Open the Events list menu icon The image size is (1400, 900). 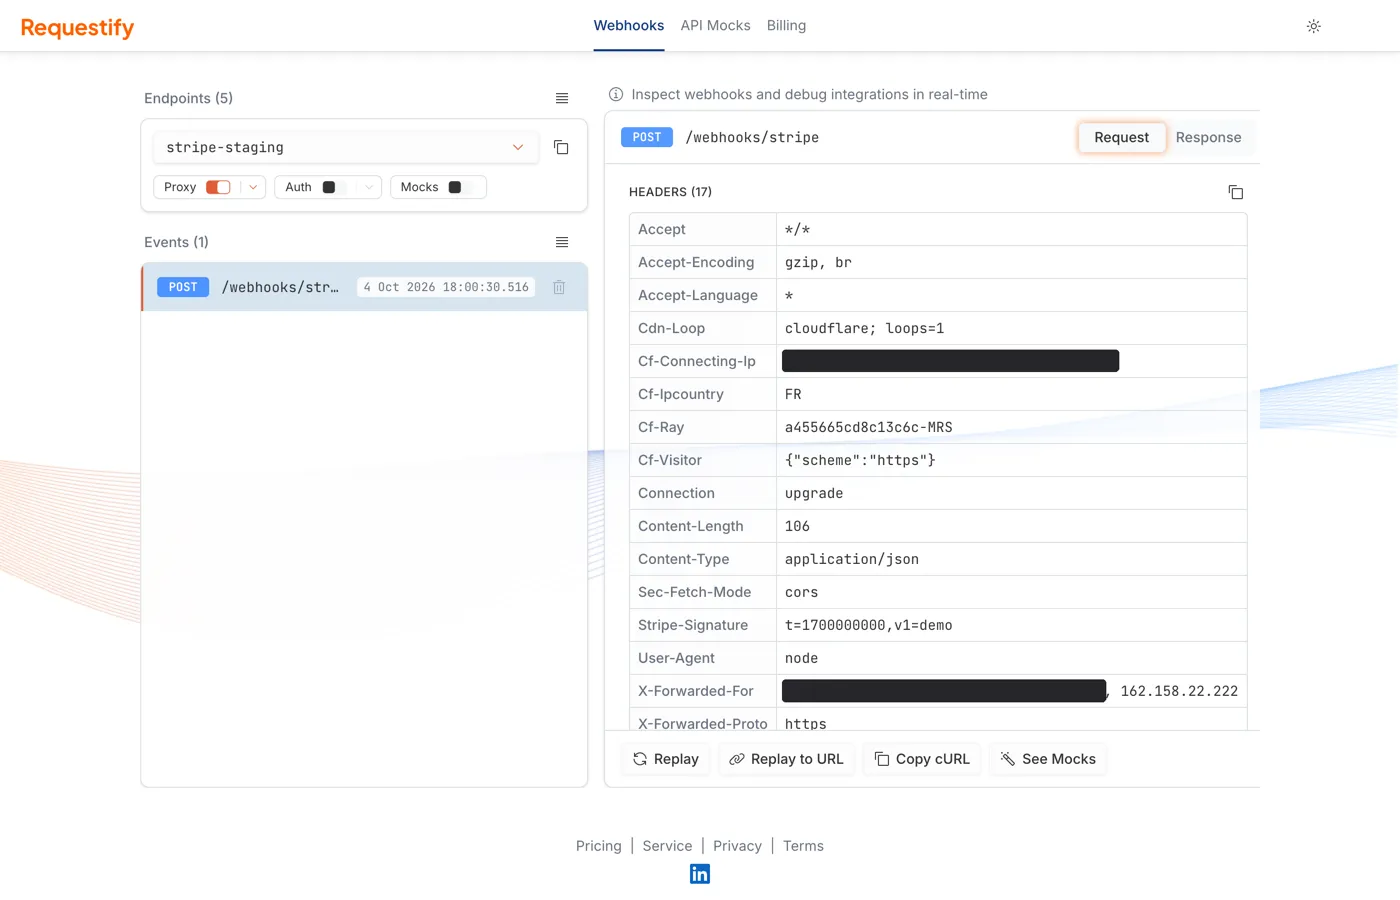coord(562,242)
